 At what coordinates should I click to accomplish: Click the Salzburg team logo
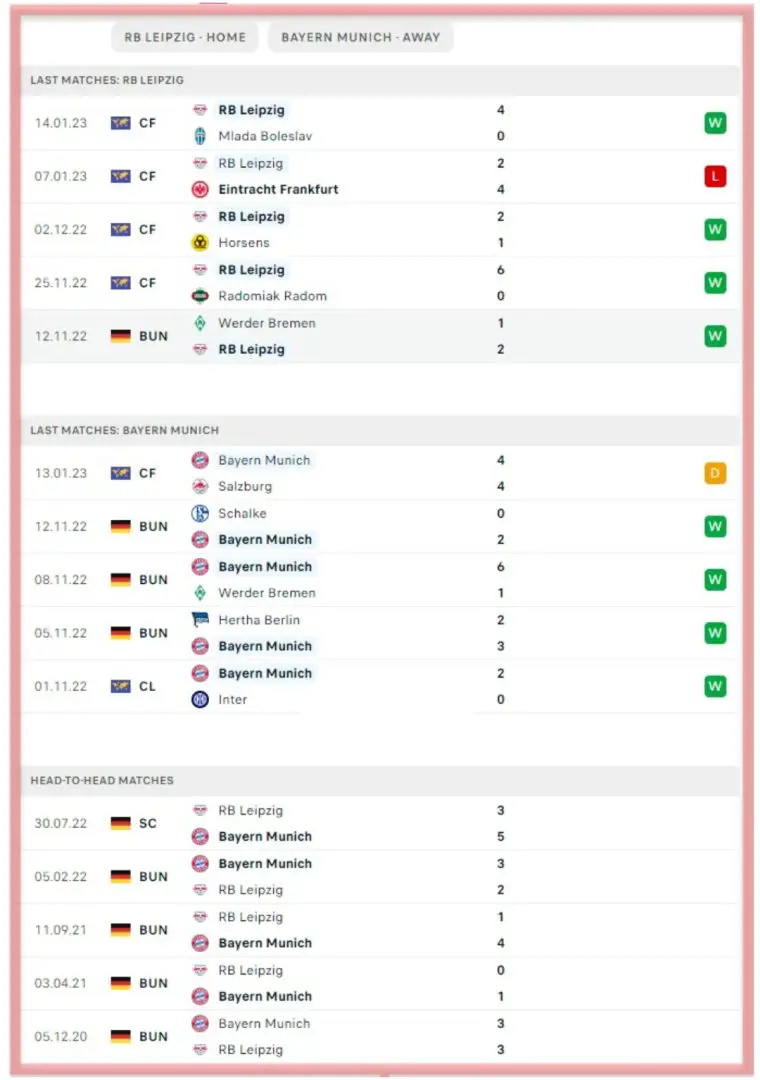click(x=200, y=486)
